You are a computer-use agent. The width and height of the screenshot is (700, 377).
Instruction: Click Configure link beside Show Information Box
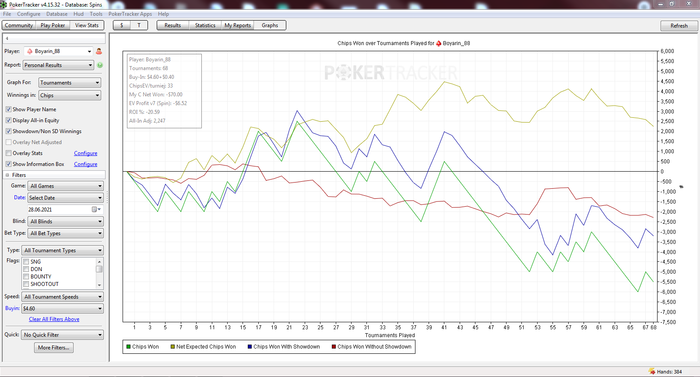(x=85, y=164)
